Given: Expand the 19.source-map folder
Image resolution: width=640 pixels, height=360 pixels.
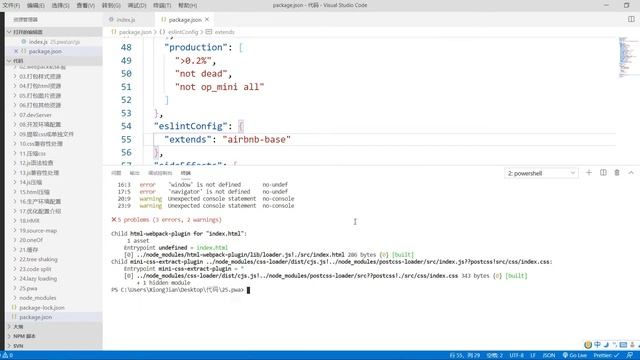Looking at the screenshot, I should [53, 230].
